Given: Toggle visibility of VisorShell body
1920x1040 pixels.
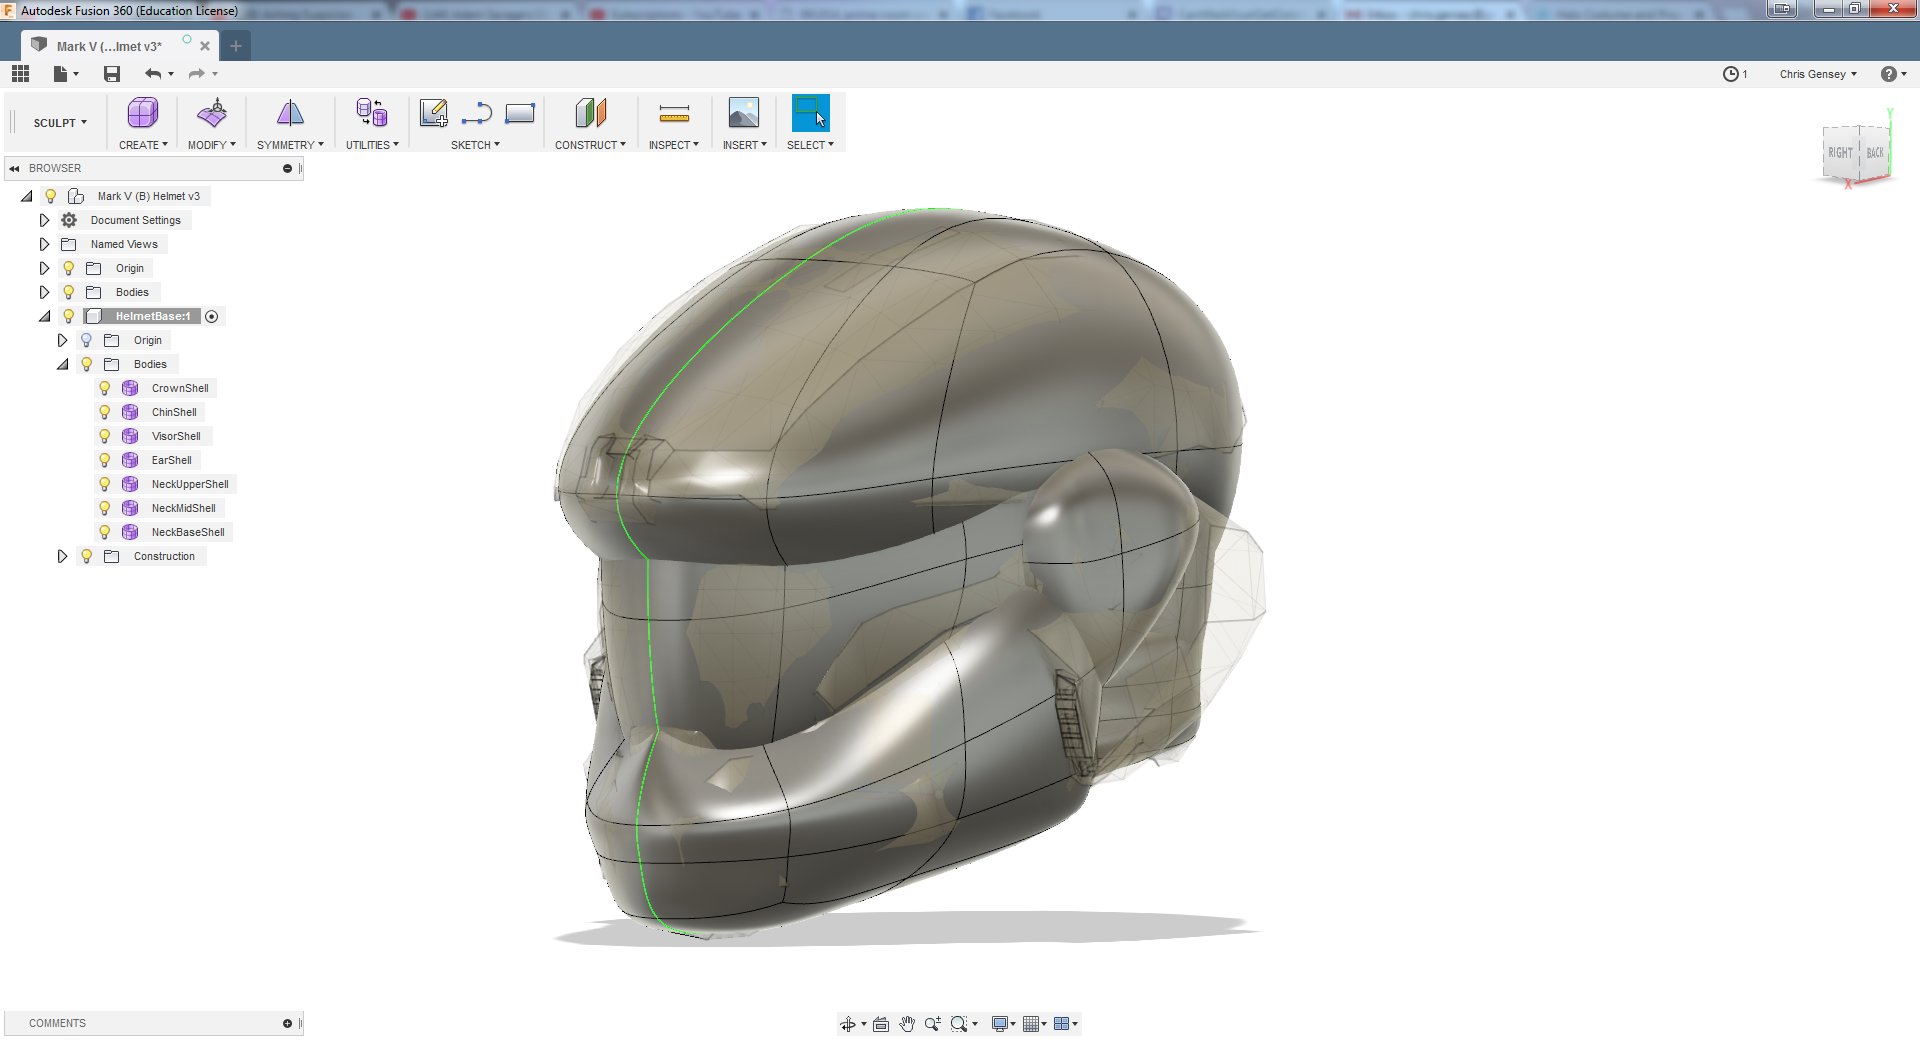Looking at the screenshot, I should tap(105, 436).
